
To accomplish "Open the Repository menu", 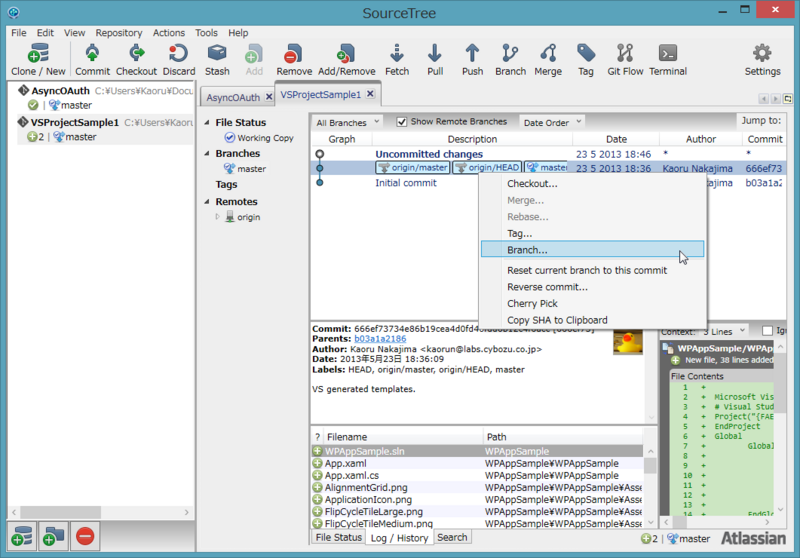I will click(x=119, y=33).
